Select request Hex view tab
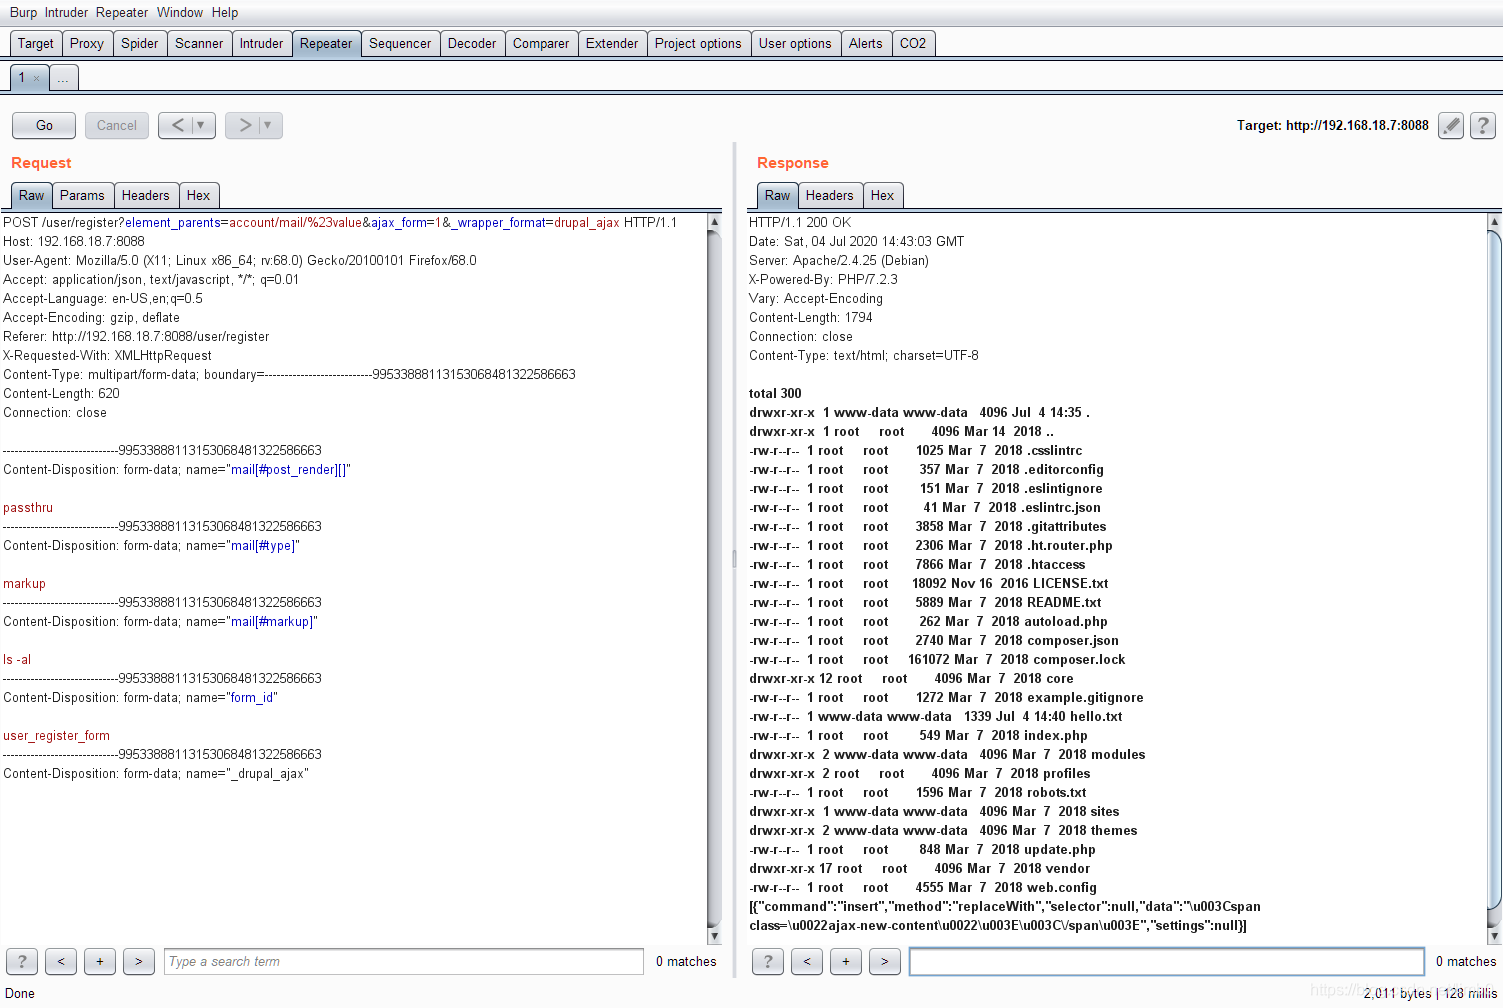 tap(199, 195)
